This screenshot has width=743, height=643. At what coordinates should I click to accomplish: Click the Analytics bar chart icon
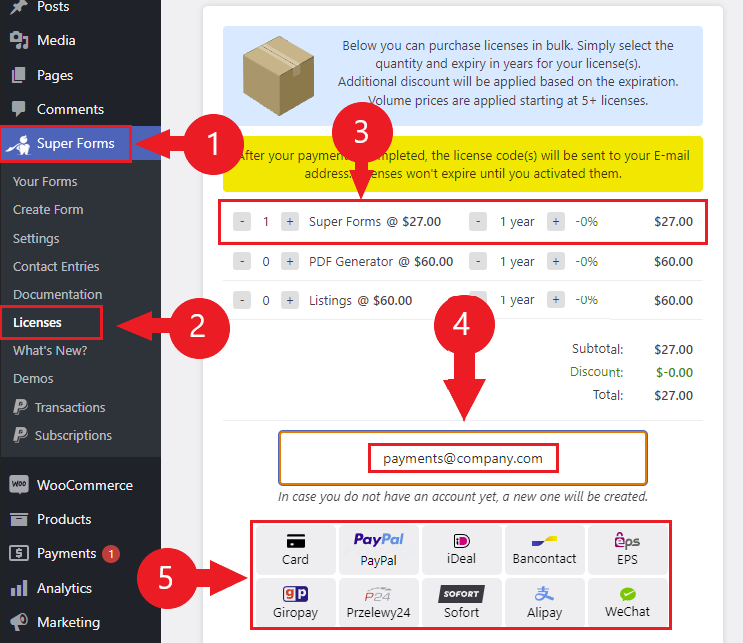(19, 588)
